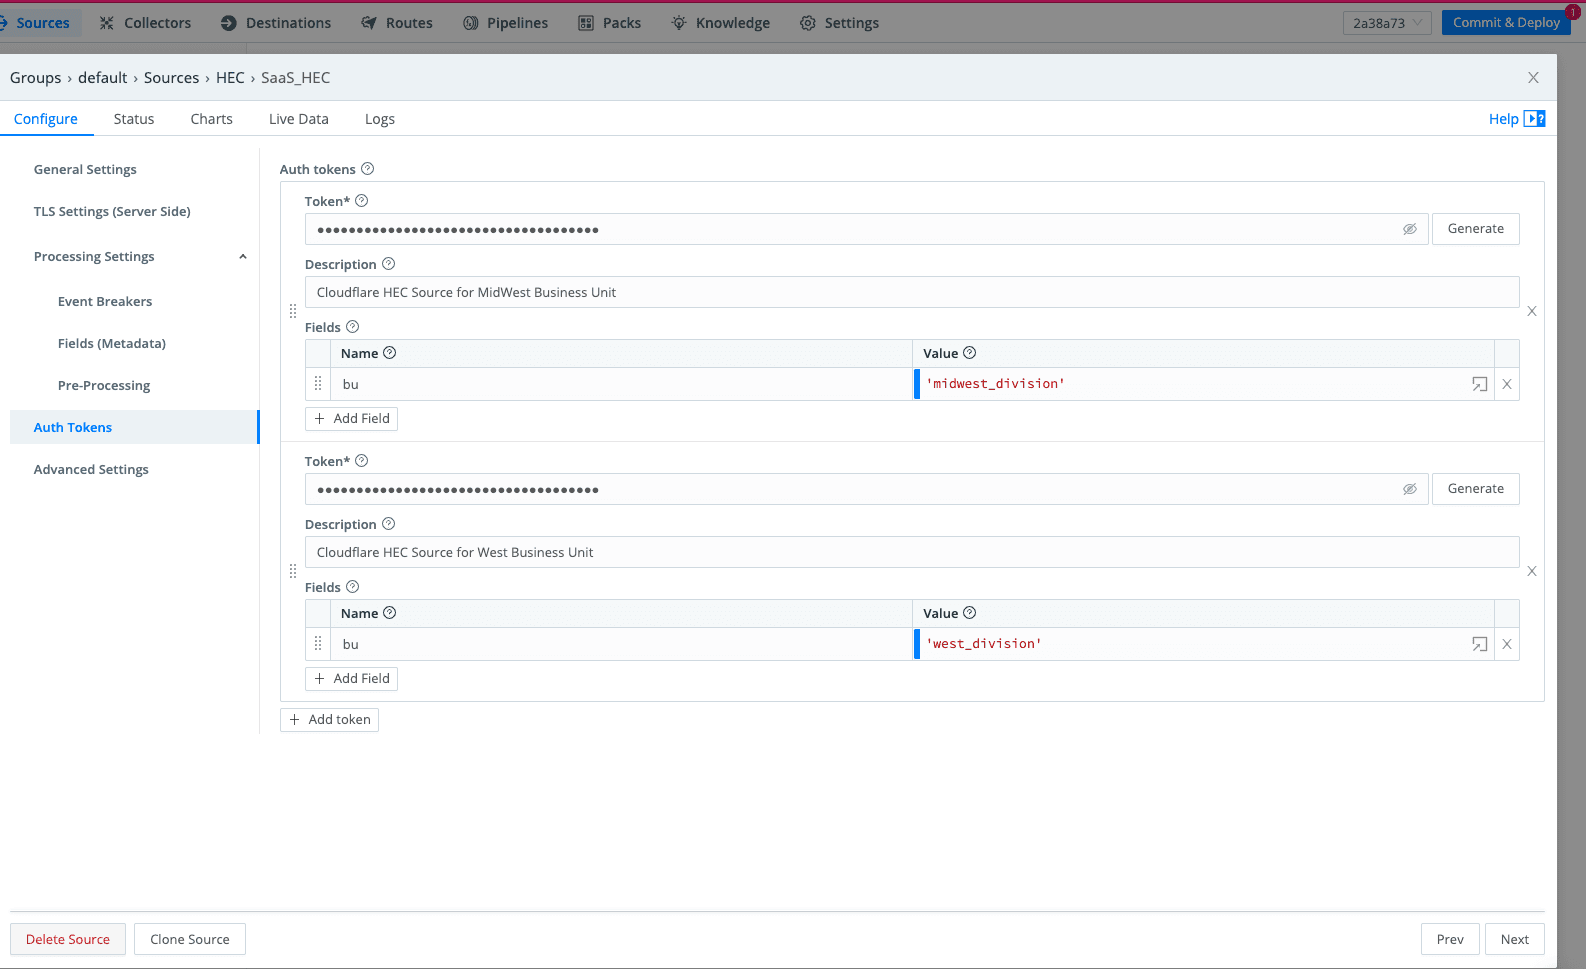1586x969 pixels.
Task: Remove the bu field with west_division value
Action: pos(1507,644)
